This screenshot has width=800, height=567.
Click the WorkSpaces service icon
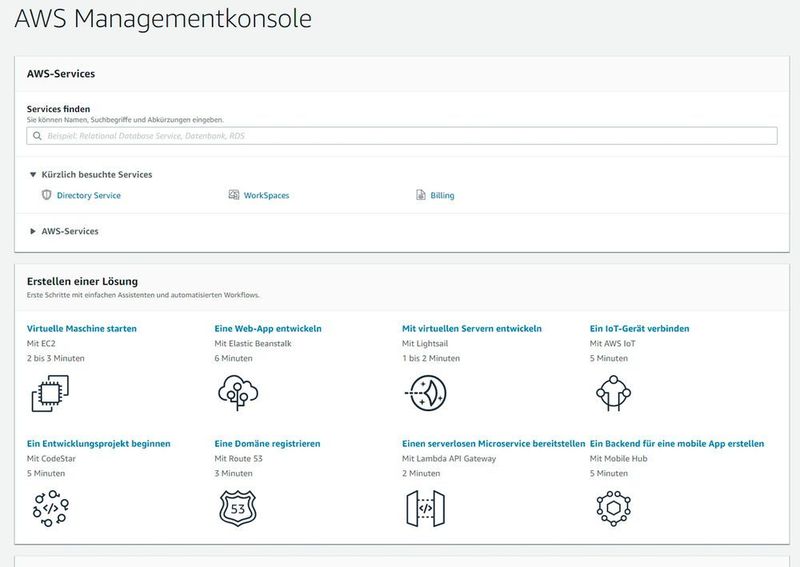click(234, 195)
